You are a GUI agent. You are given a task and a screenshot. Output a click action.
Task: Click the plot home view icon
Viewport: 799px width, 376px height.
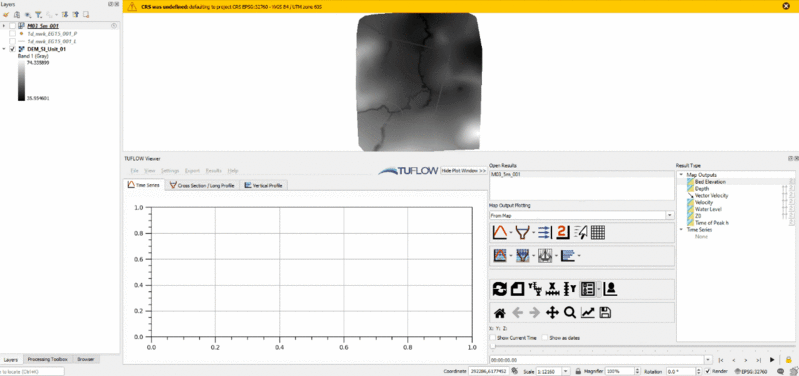[499, 312]
